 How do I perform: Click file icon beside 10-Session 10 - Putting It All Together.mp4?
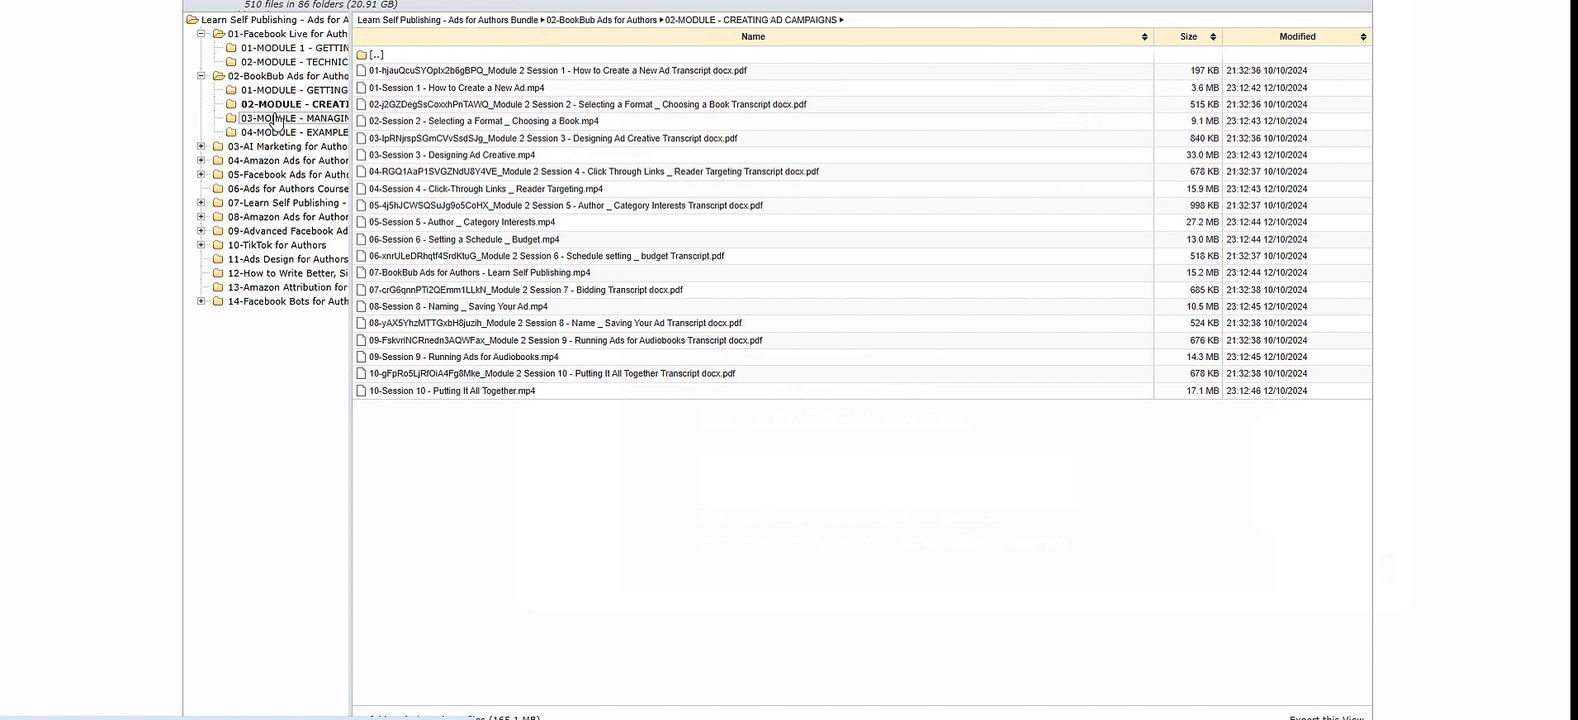(361, 391)
